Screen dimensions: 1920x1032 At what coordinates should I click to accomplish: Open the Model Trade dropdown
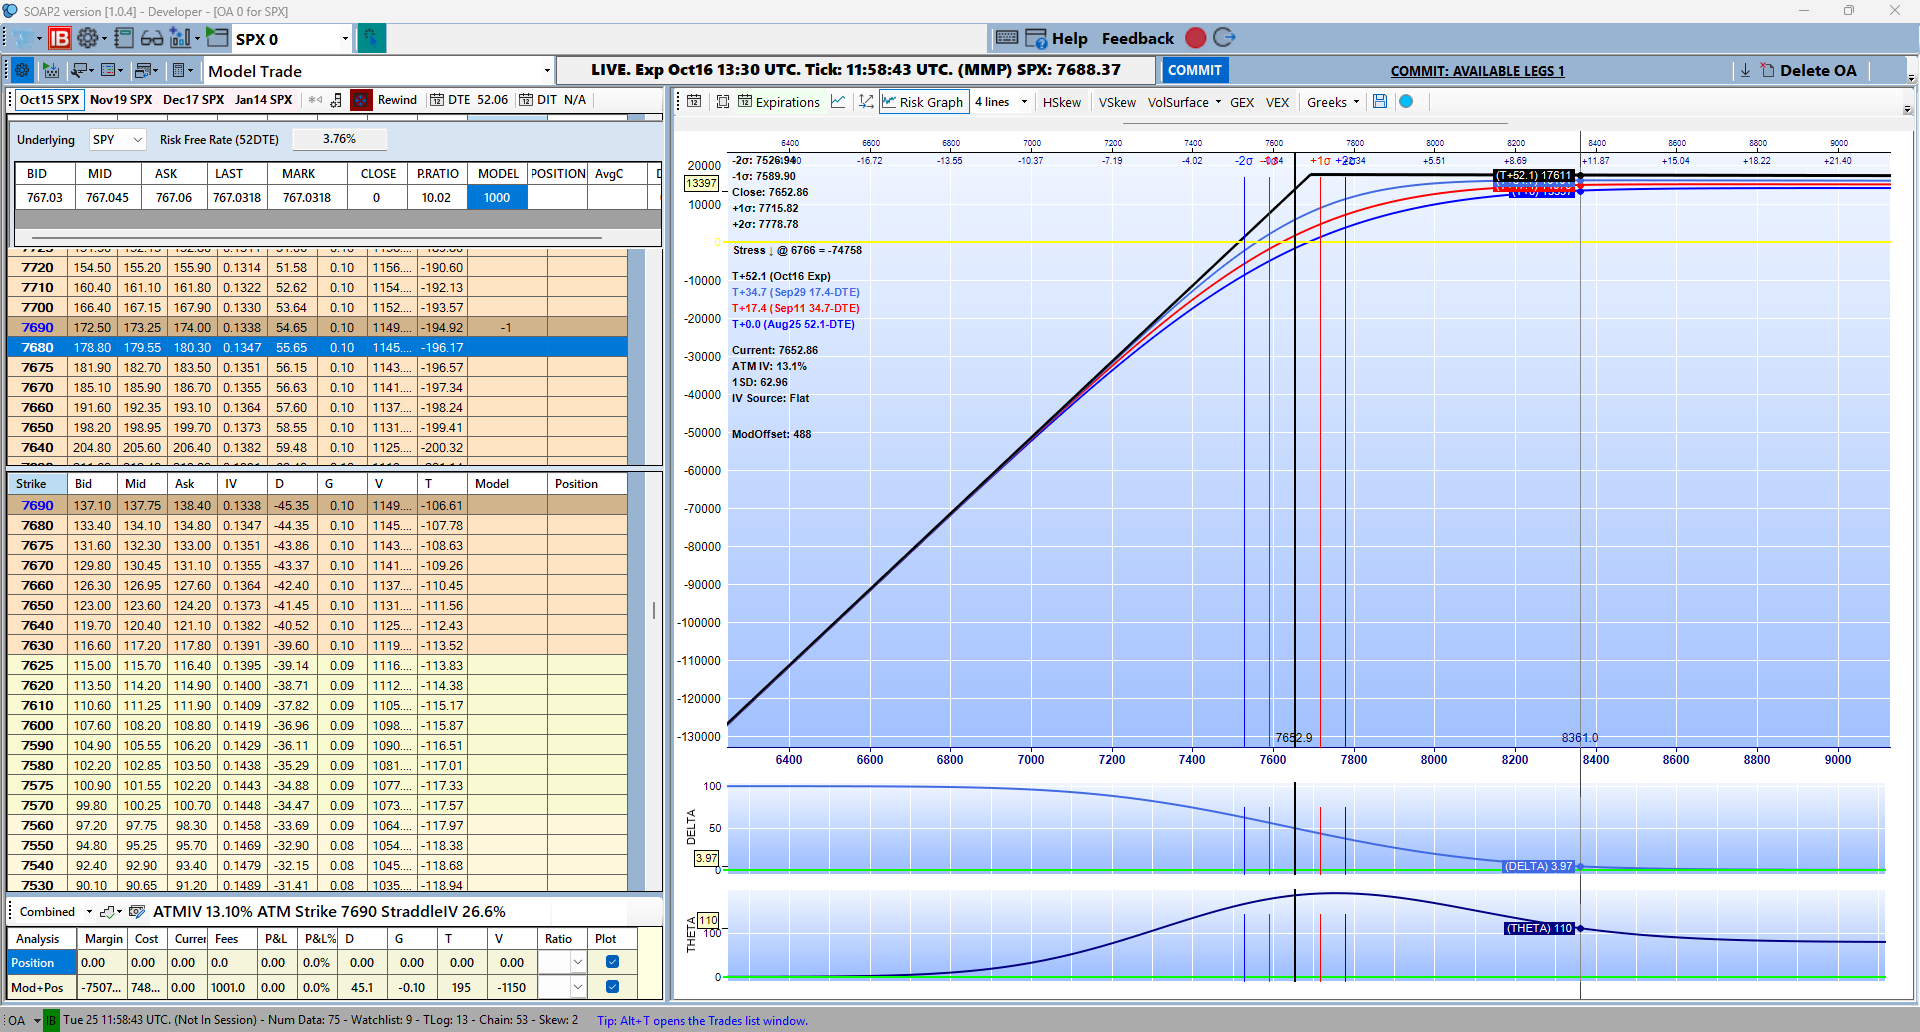click(x=547, y=71)
